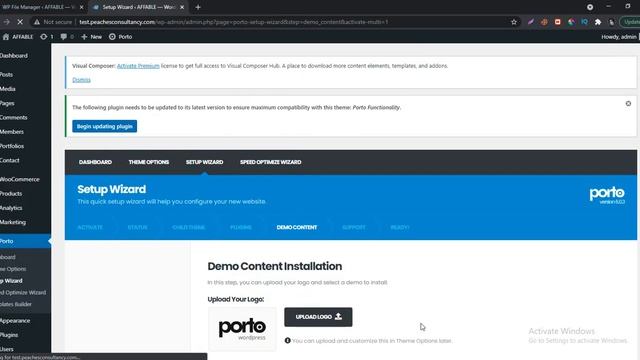Go to the SUPPORT wizard step

pos(354,227)
